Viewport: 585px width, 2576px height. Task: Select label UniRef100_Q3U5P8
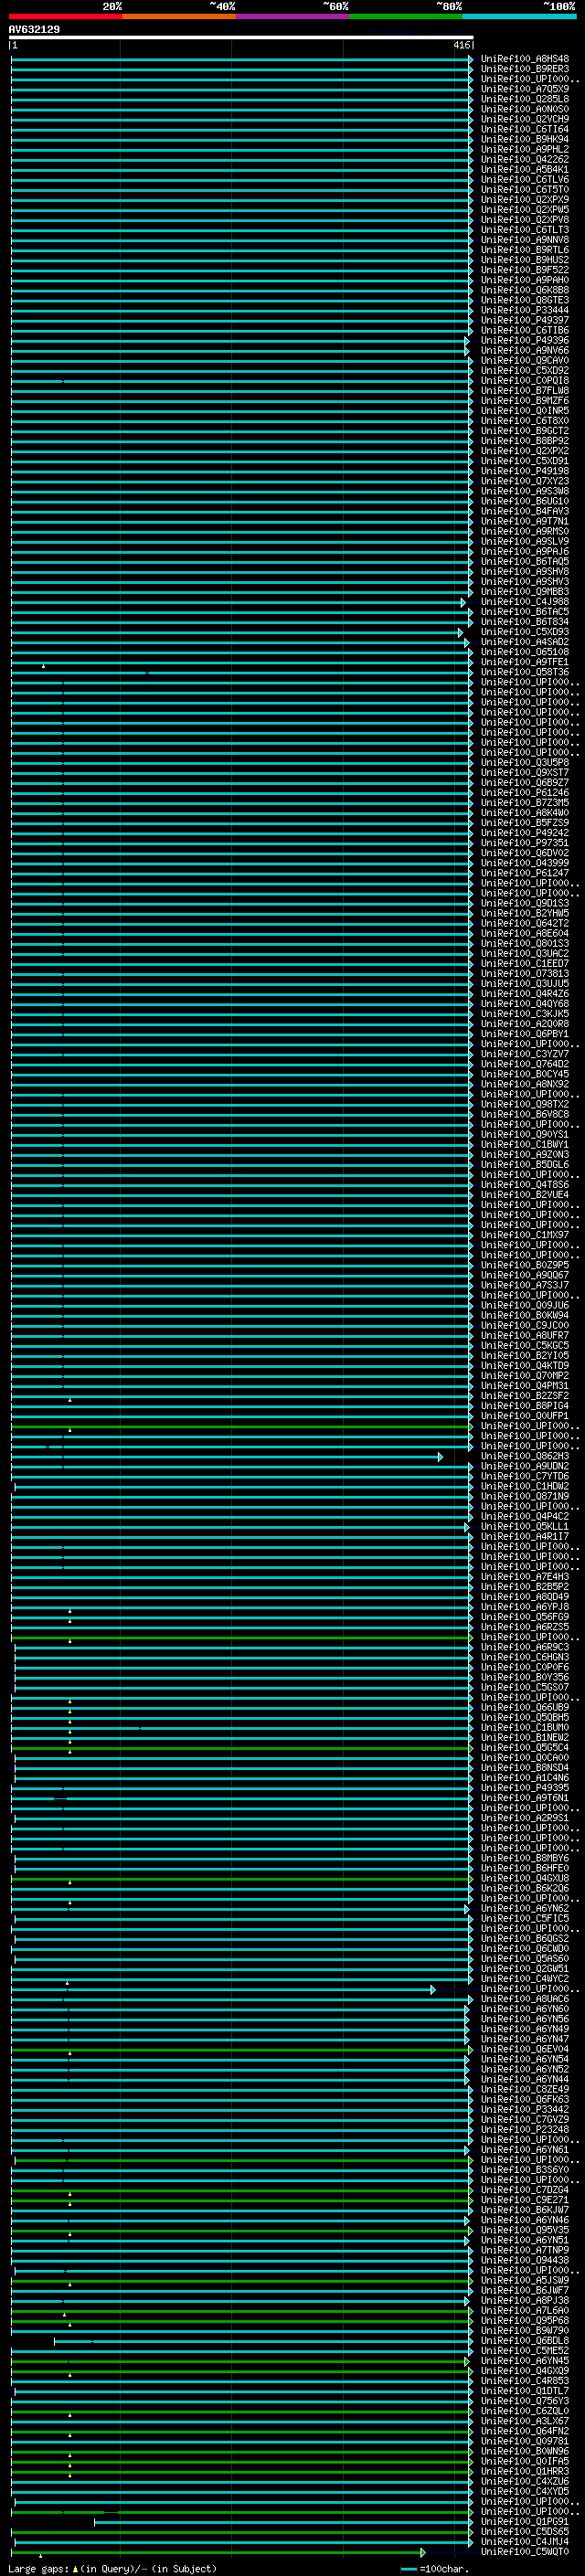525,762
